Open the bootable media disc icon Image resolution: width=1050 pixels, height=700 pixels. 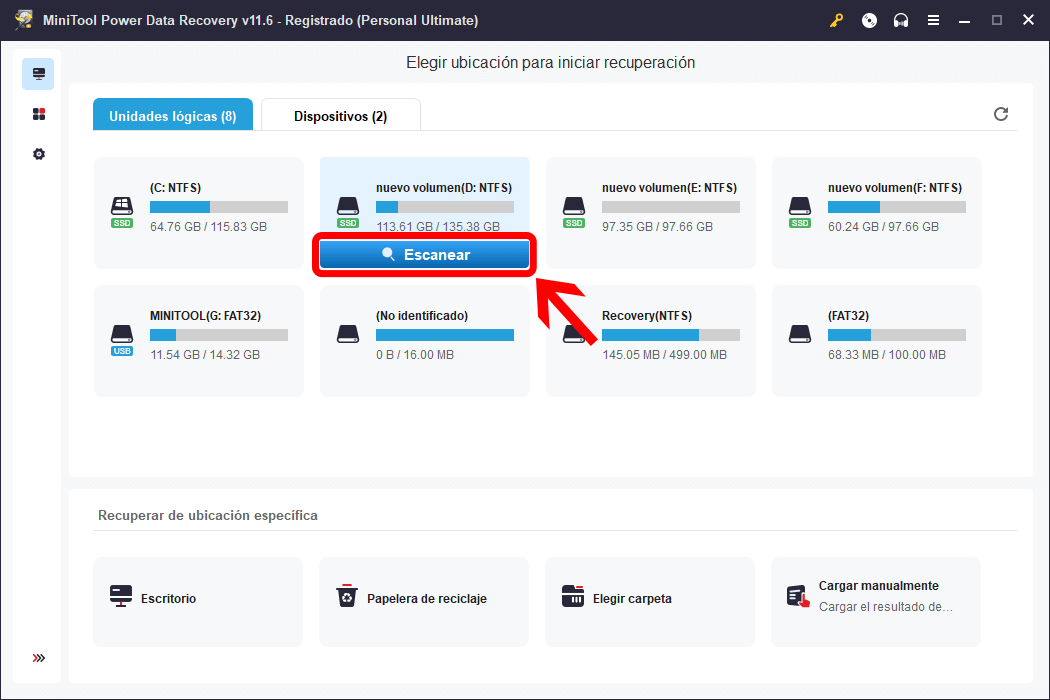pos(869,20)
